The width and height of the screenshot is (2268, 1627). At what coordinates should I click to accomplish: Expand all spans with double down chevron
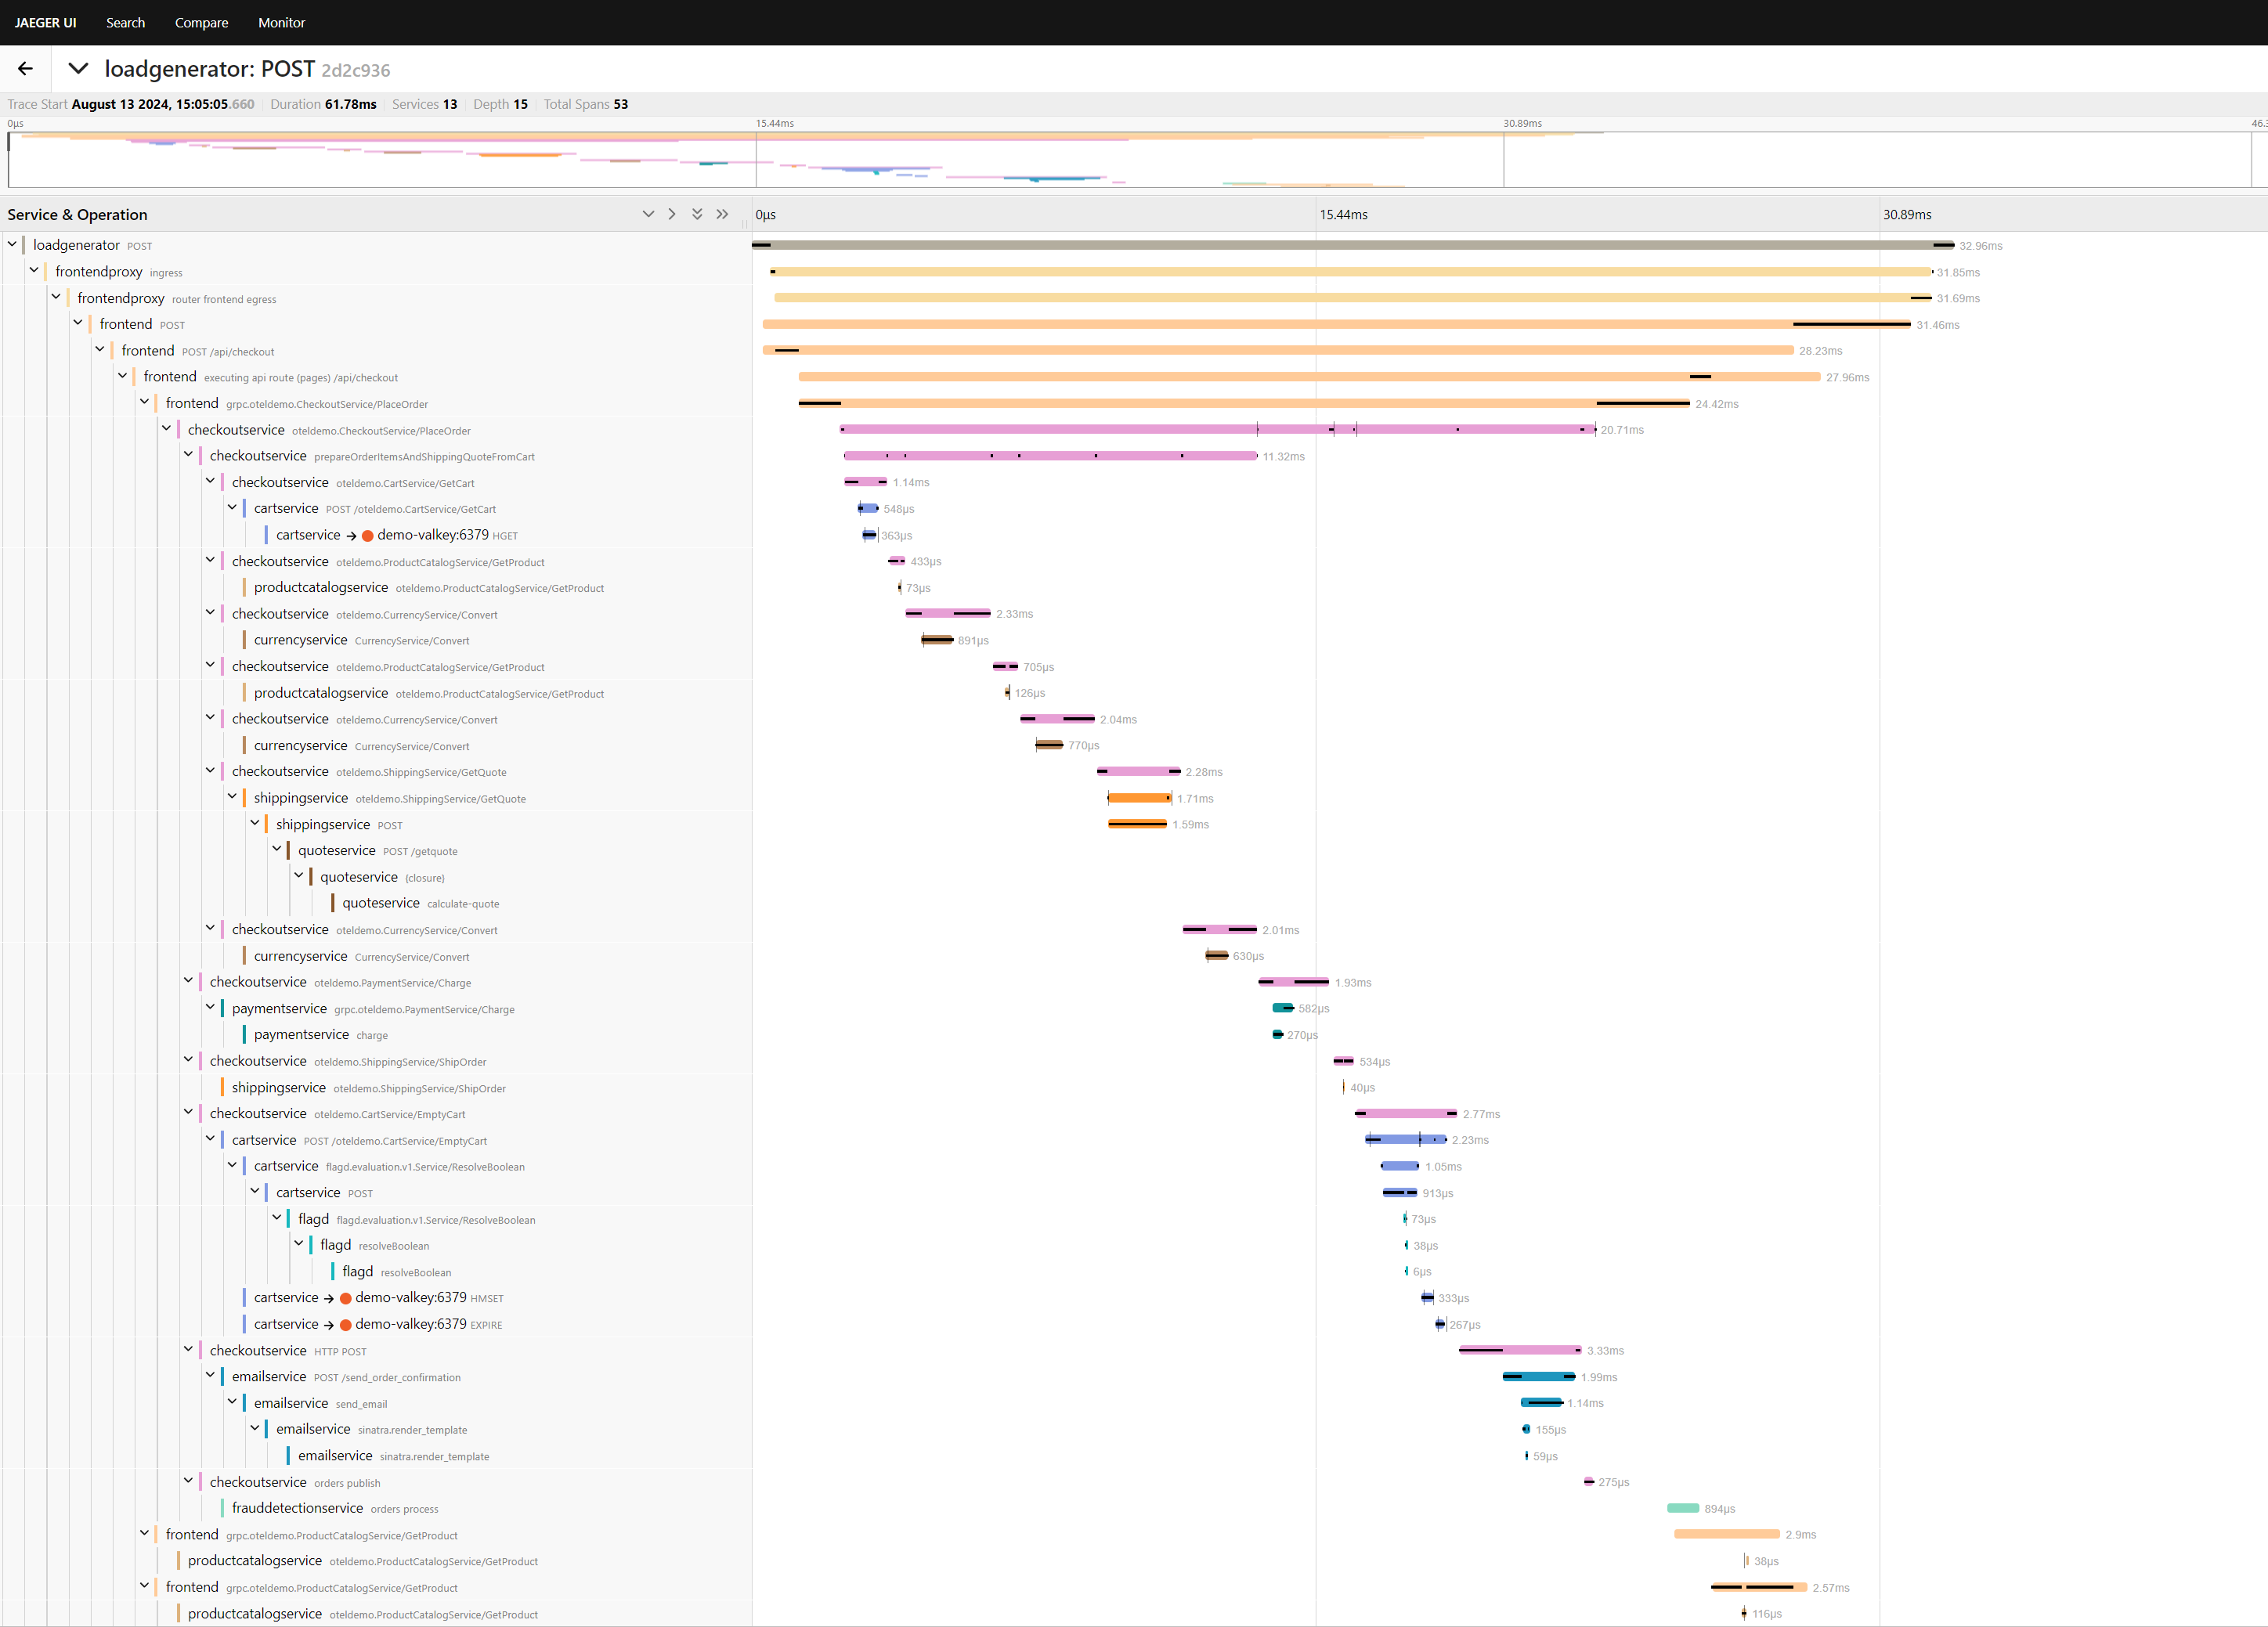coord(697,214)
